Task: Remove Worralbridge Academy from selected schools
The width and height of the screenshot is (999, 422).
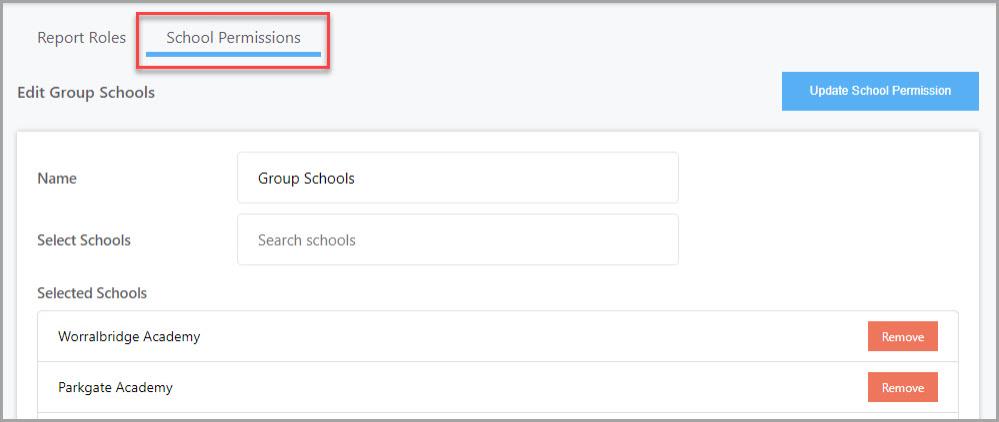Action: [x=902, y=337]
